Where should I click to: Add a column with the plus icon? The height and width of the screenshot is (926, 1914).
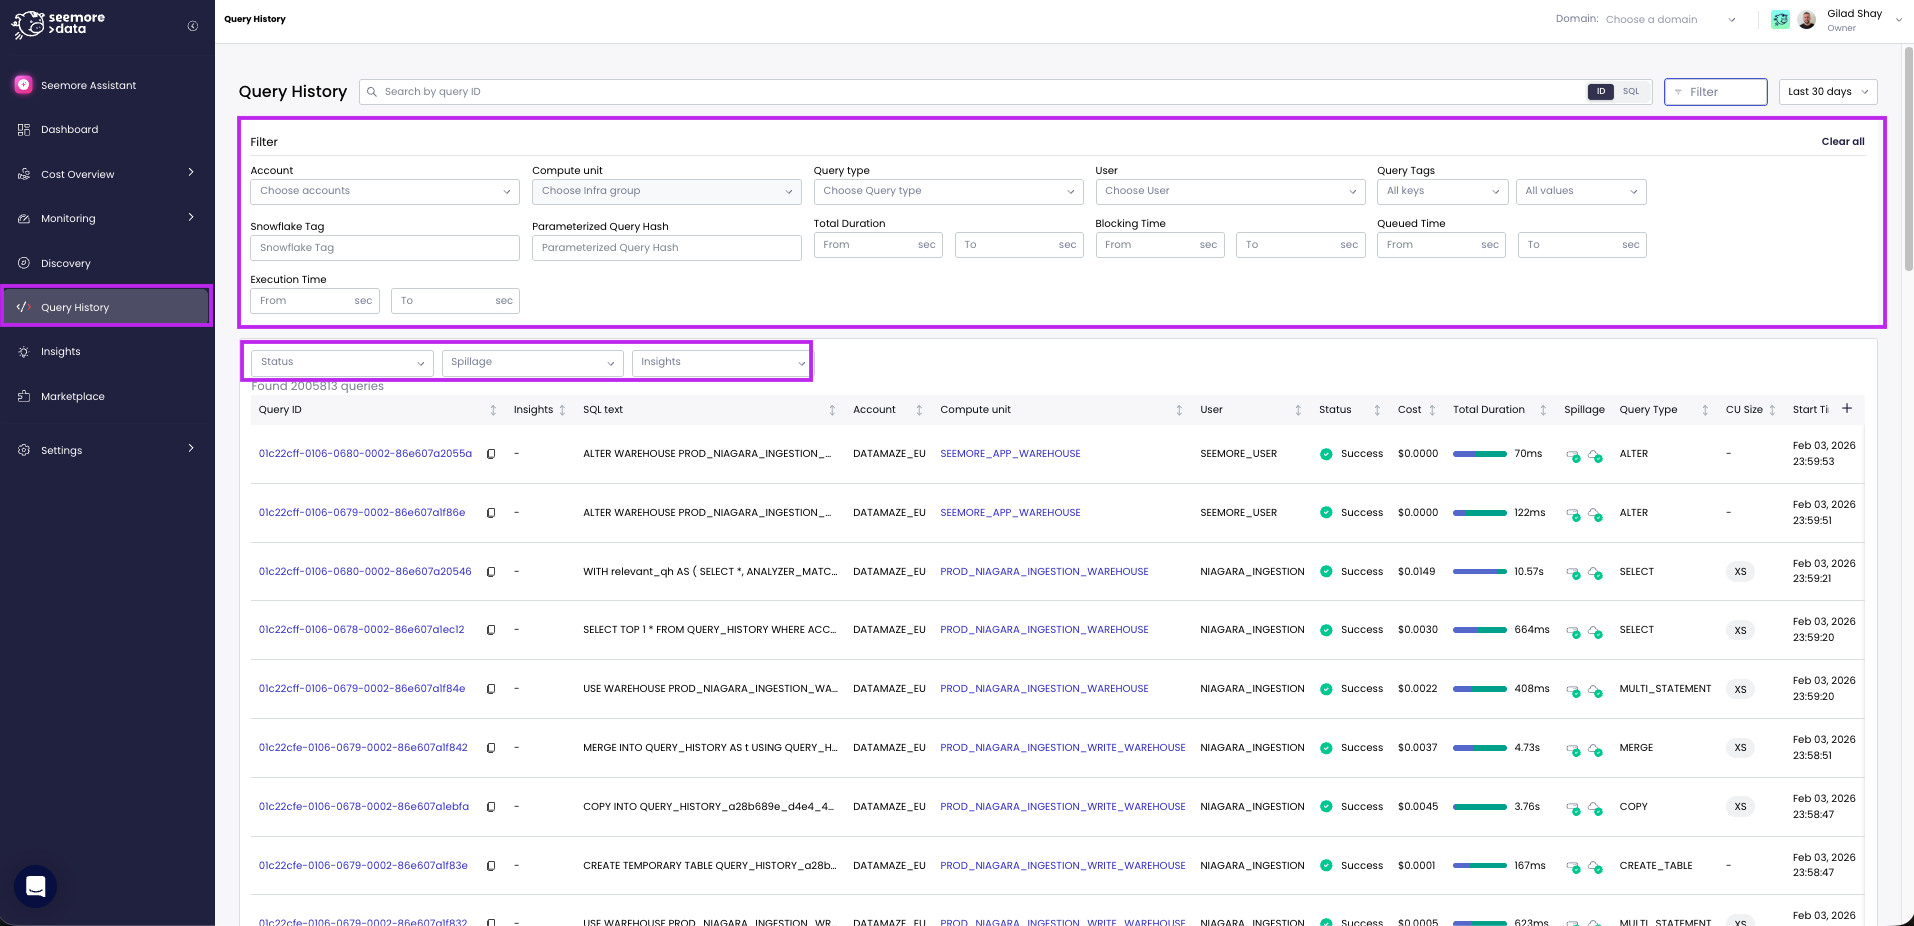click(1847, 408)
